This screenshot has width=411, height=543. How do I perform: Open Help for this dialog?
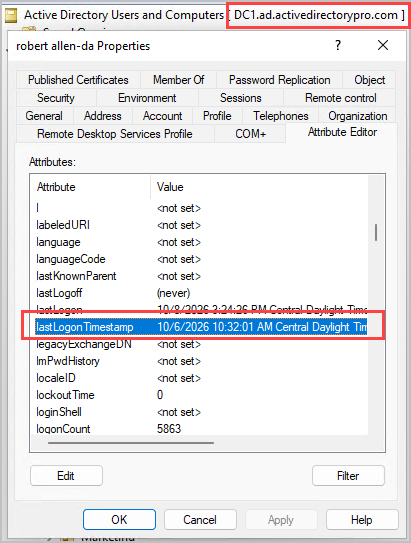pos(362,519)
